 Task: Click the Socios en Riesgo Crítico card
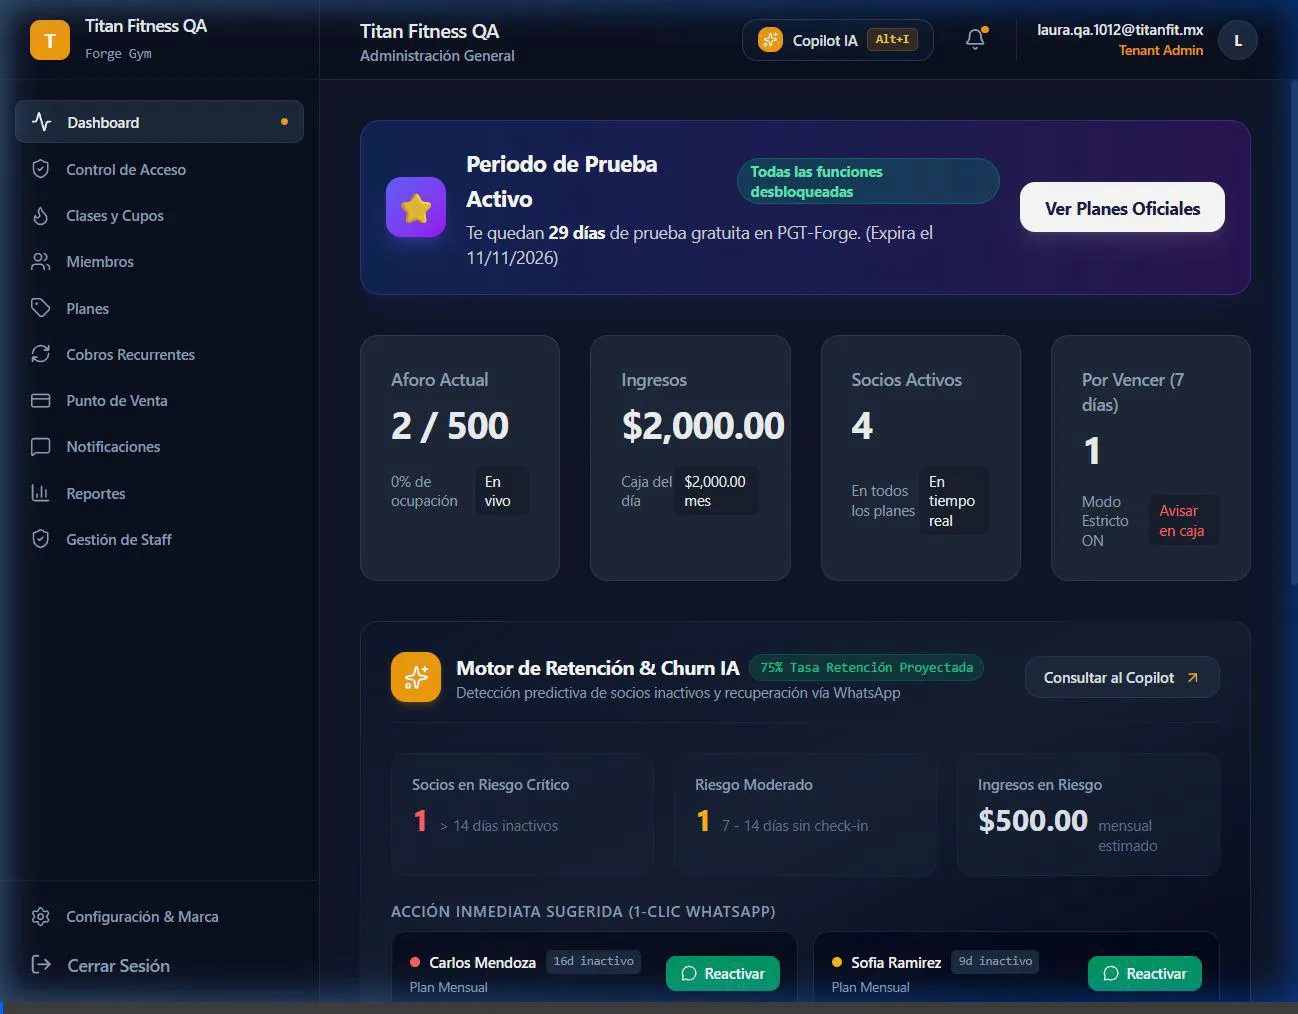point(522,814)
